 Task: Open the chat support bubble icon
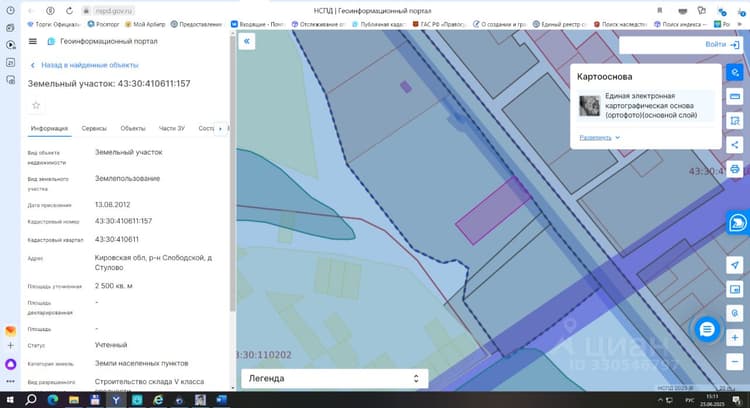click(707, 329)
